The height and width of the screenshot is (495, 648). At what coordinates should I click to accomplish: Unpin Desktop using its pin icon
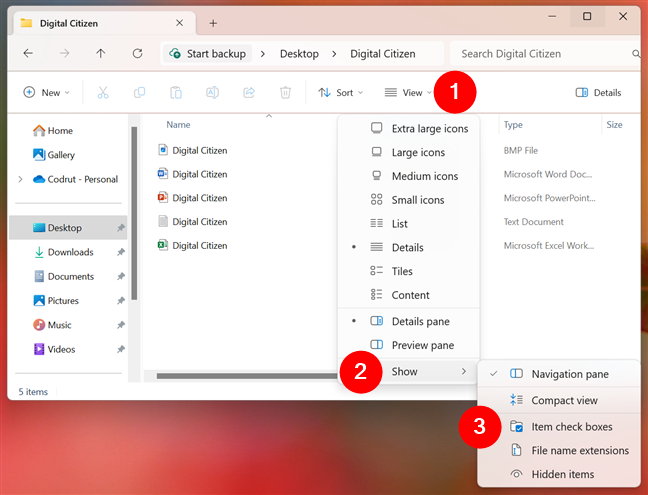point(121,228)
